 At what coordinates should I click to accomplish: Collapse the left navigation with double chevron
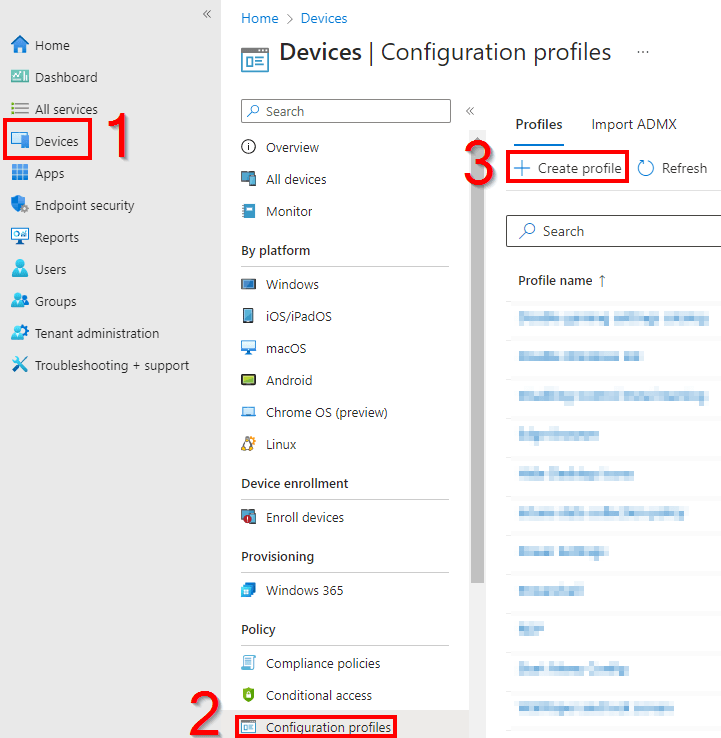pos(207,14)
